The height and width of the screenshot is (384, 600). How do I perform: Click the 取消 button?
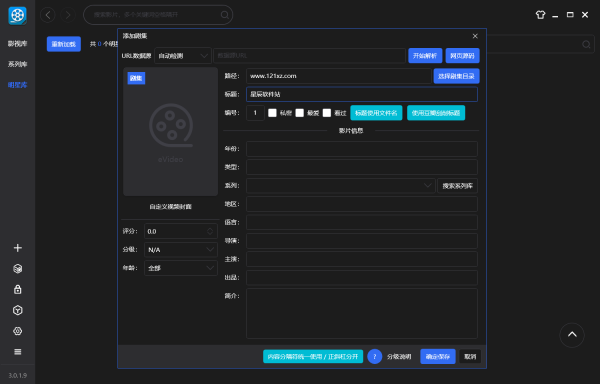tap(470, 356)
